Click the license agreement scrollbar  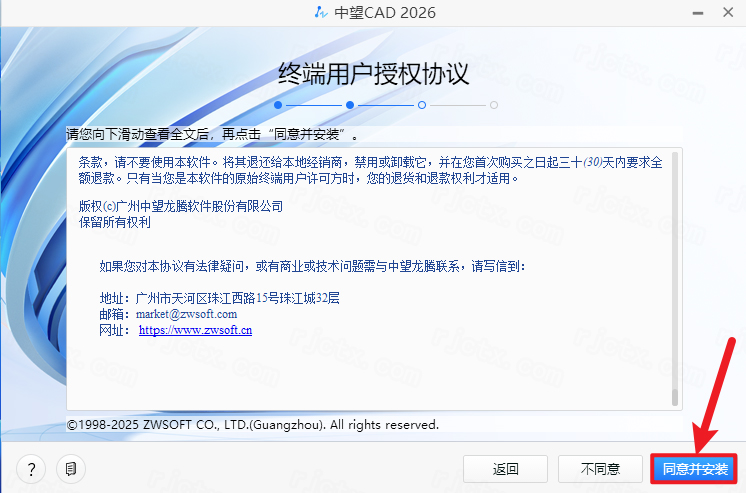[675, 280]
